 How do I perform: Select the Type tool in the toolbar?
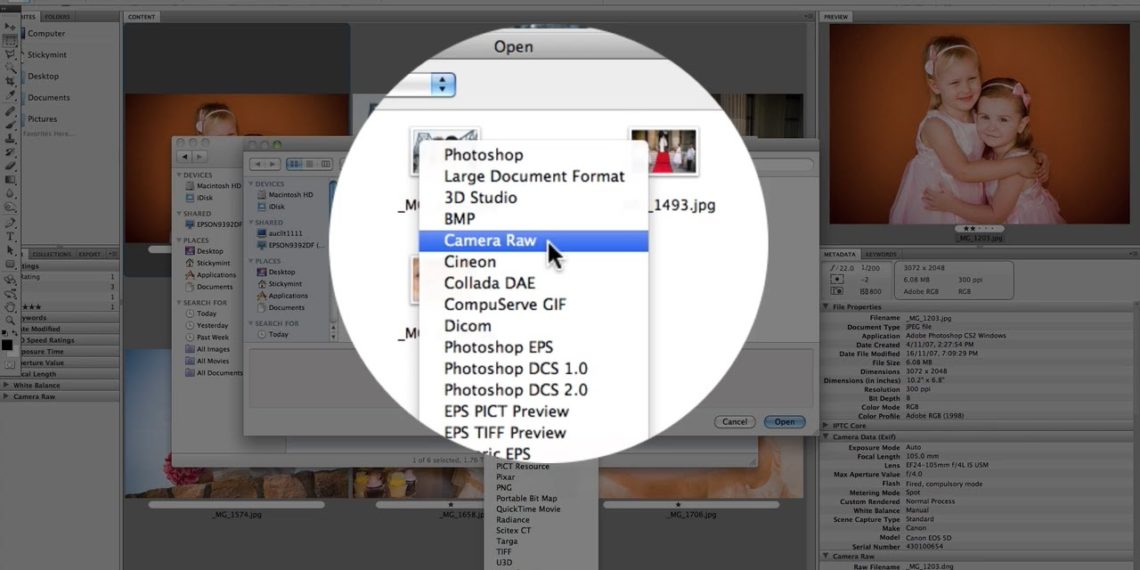pos(10,236)
